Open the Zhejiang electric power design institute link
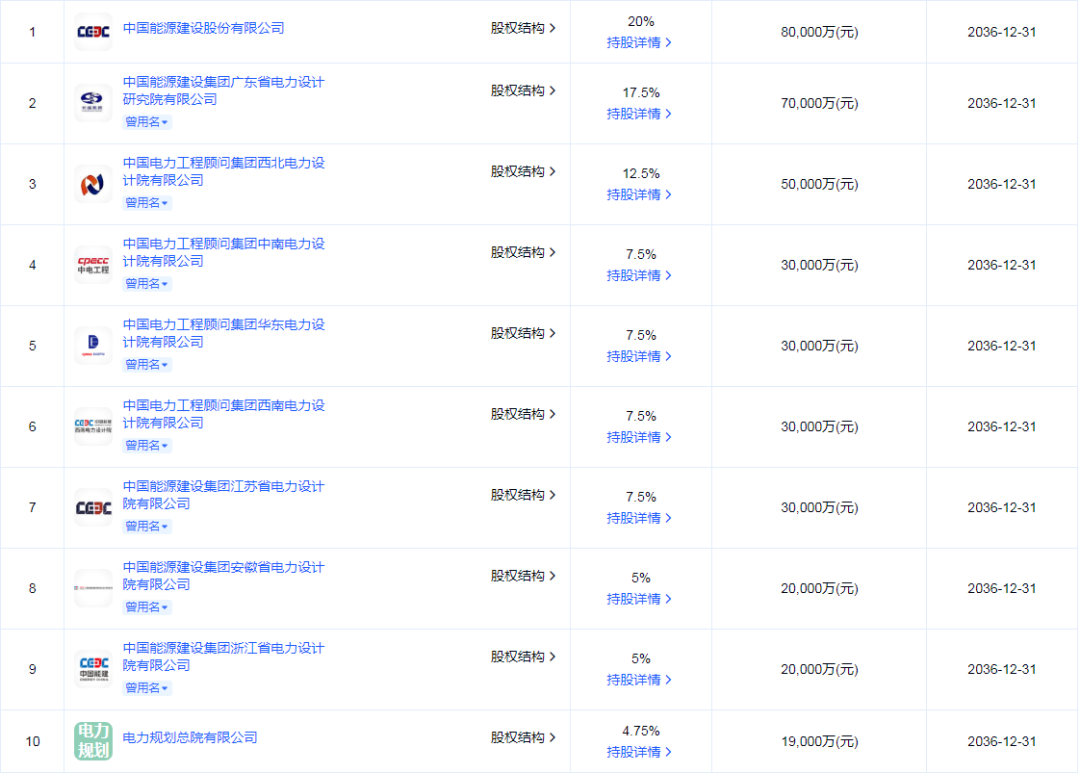 (x=223, y=657)
